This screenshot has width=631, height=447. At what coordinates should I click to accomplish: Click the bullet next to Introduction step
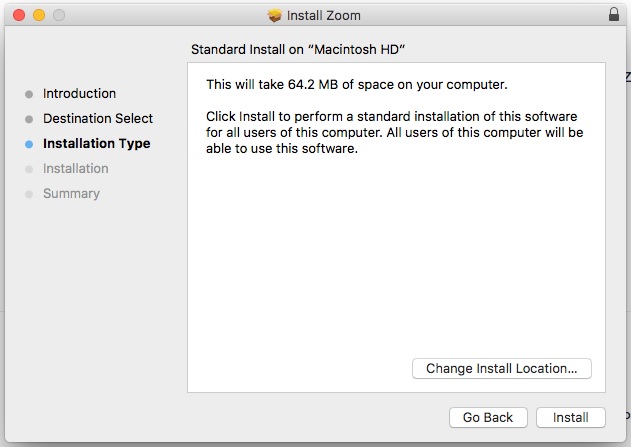29,94
